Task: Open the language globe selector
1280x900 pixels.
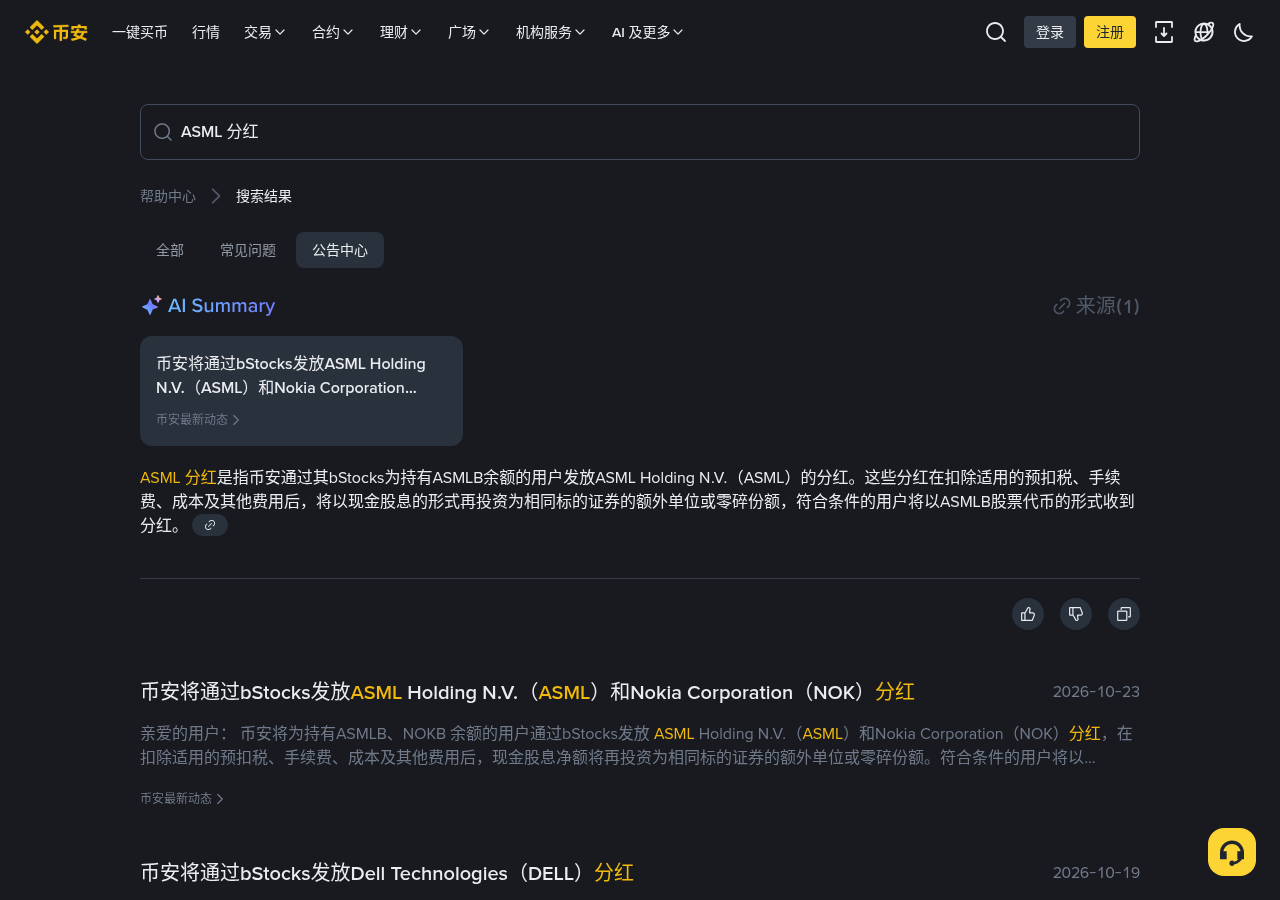Action: pyautogui.click(x=1204, y=32)
